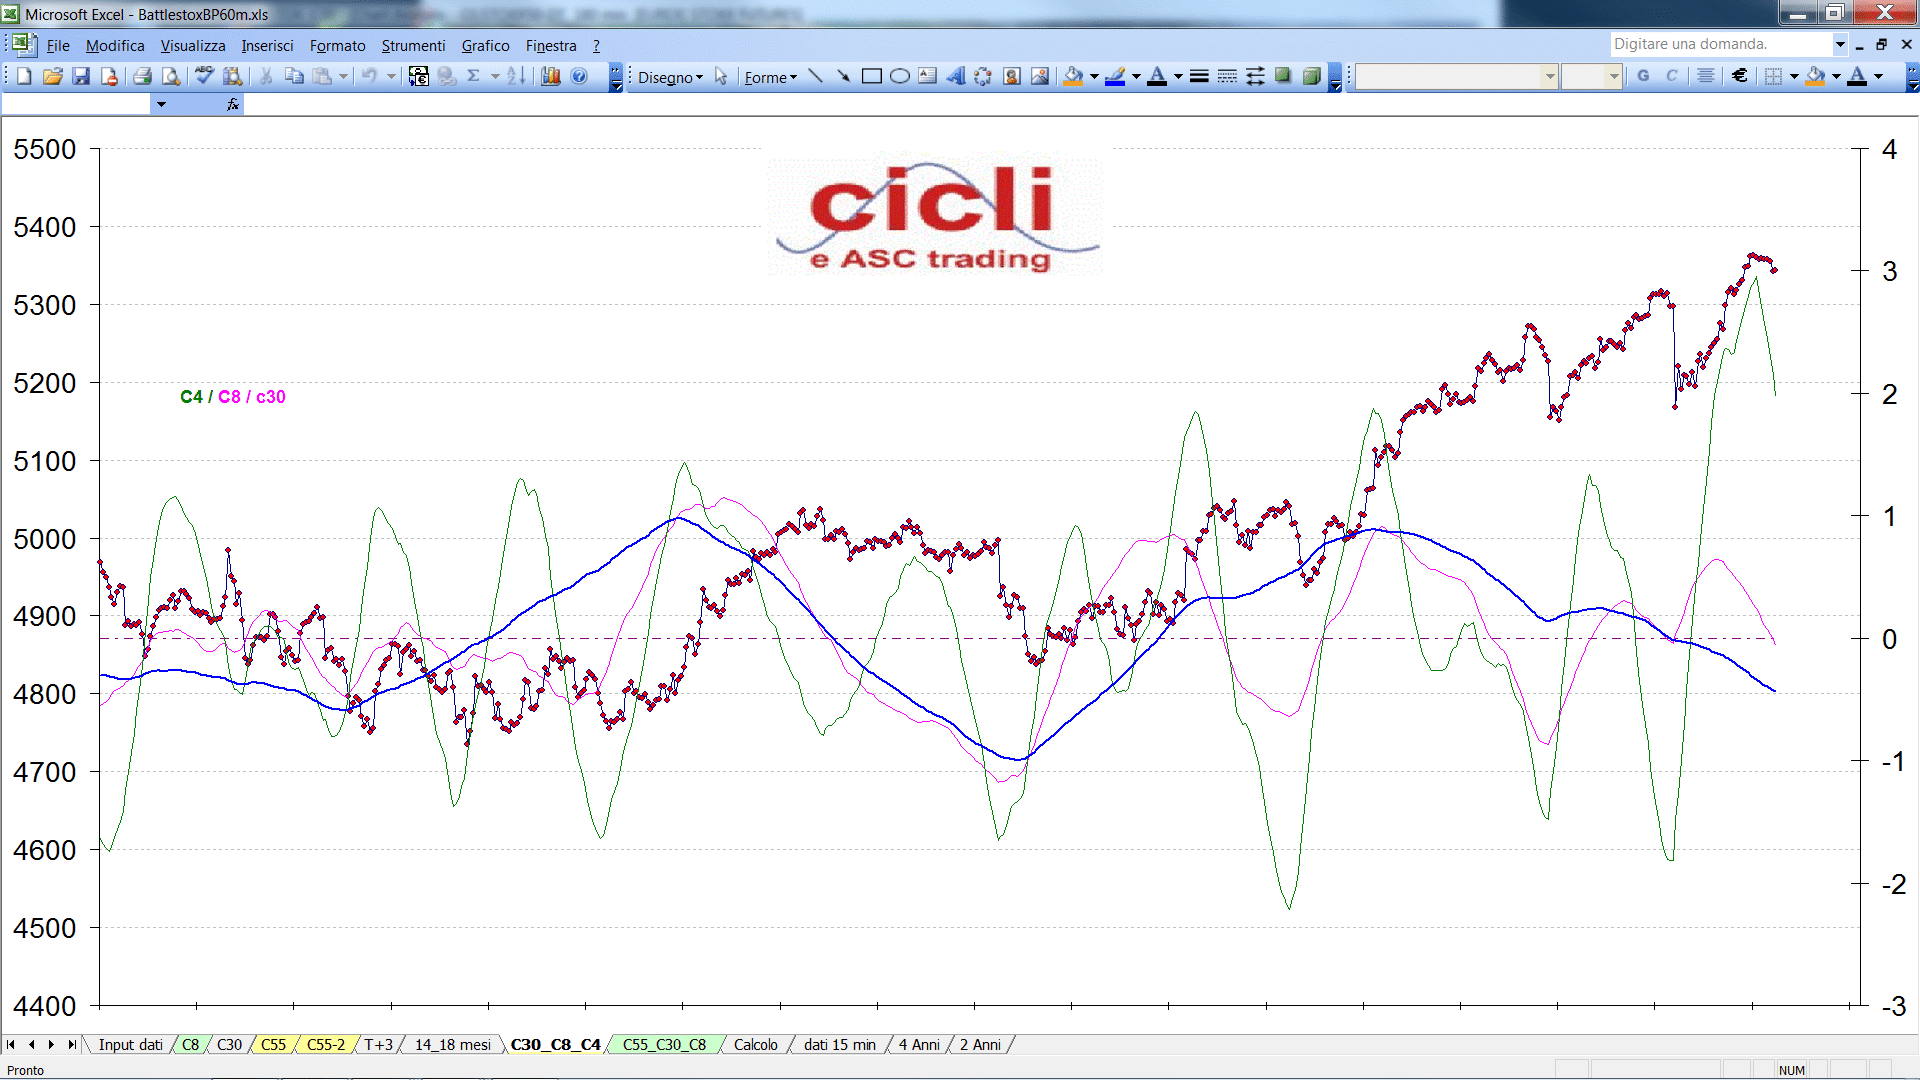Undo the last action
Screen dimensions: 1920x1080
[x=370, y=76]
